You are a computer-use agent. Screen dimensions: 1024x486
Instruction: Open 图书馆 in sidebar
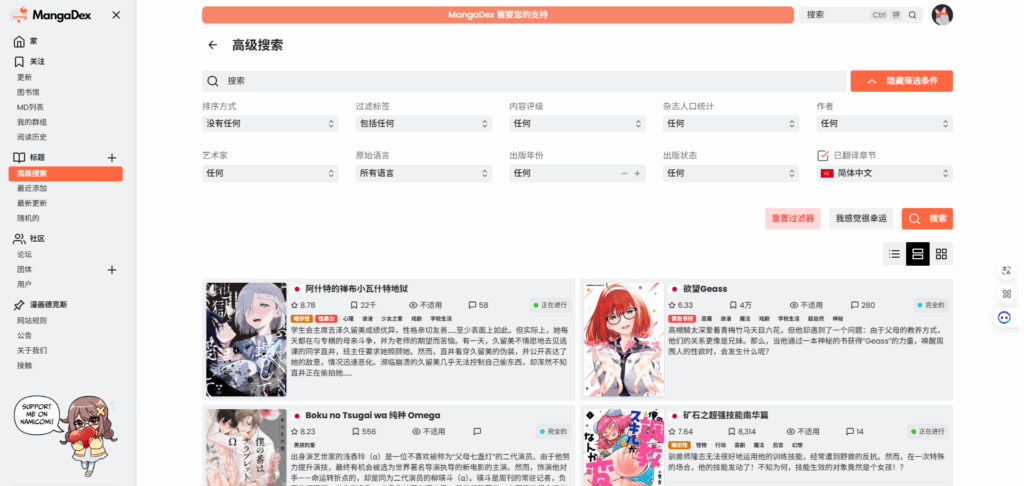click(28, 92)
